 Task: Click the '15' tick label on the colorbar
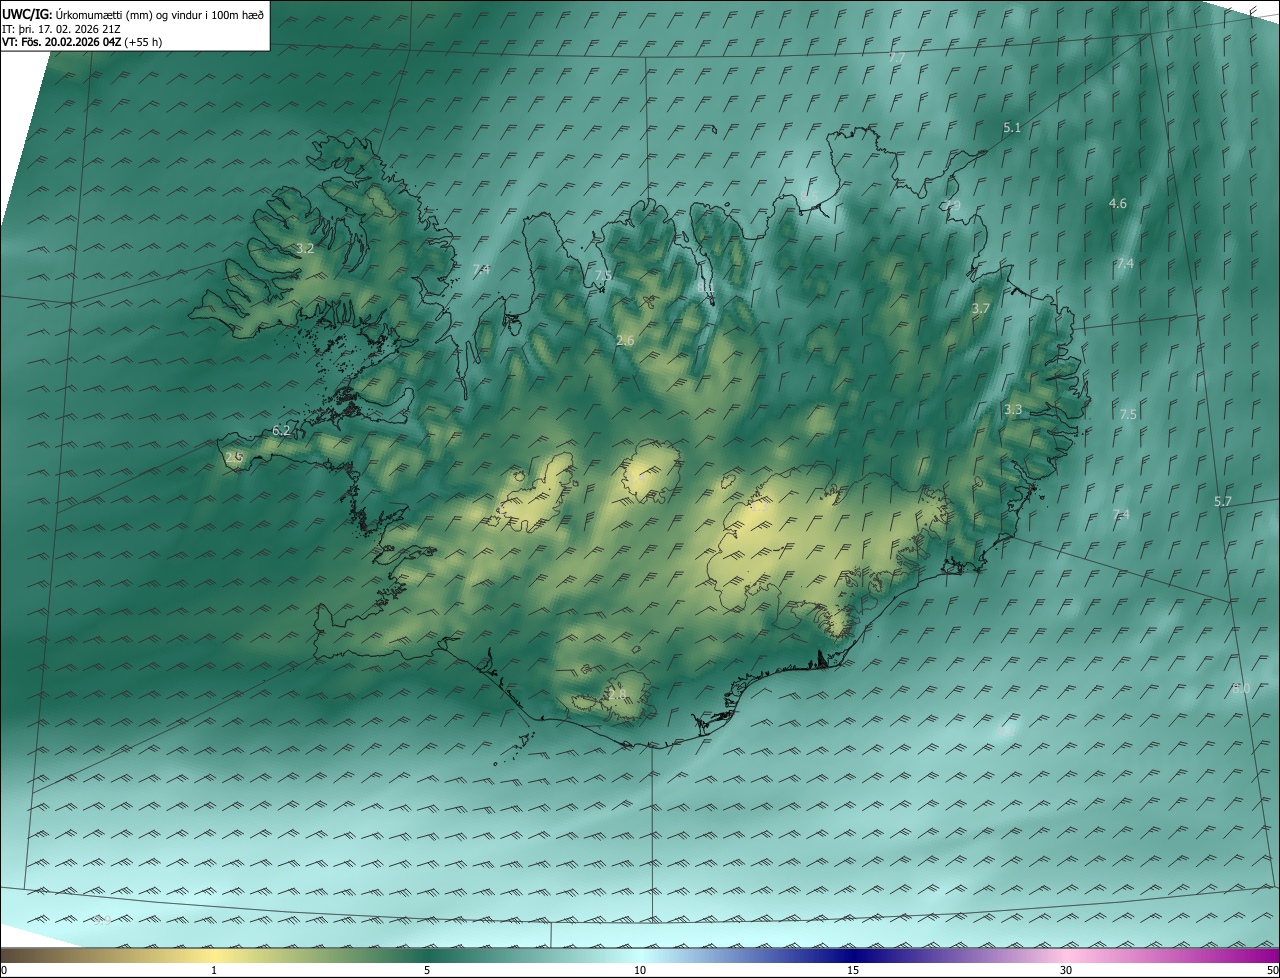click(x=853, y=970)
